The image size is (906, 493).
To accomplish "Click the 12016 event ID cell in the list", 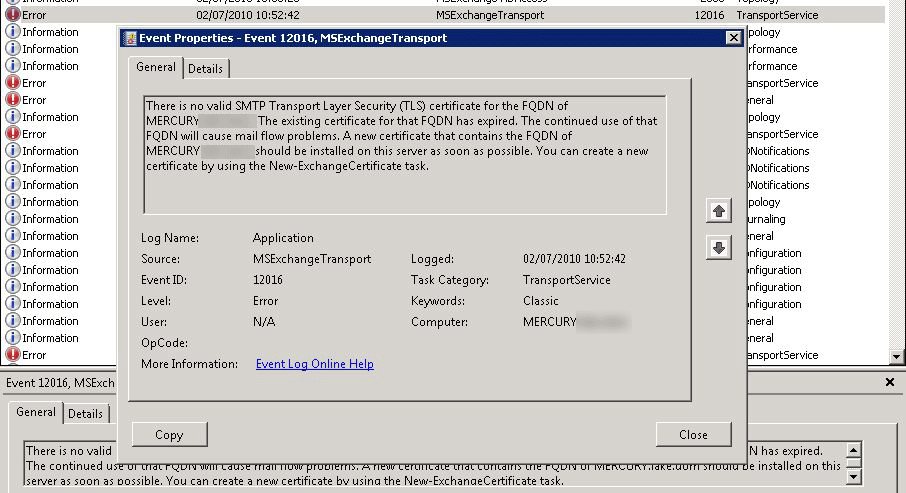I will pyautogui.click(x=709, y=15).
